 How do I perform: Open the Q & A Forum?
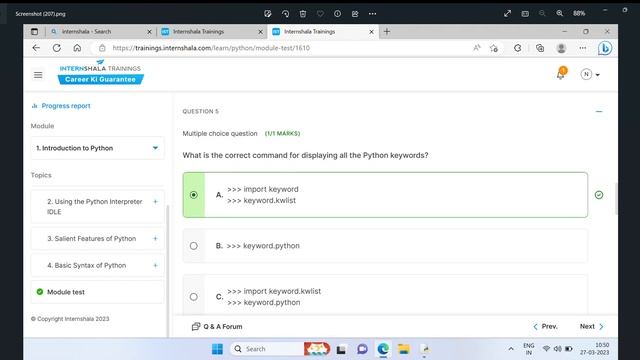click(x=217, y=327)
